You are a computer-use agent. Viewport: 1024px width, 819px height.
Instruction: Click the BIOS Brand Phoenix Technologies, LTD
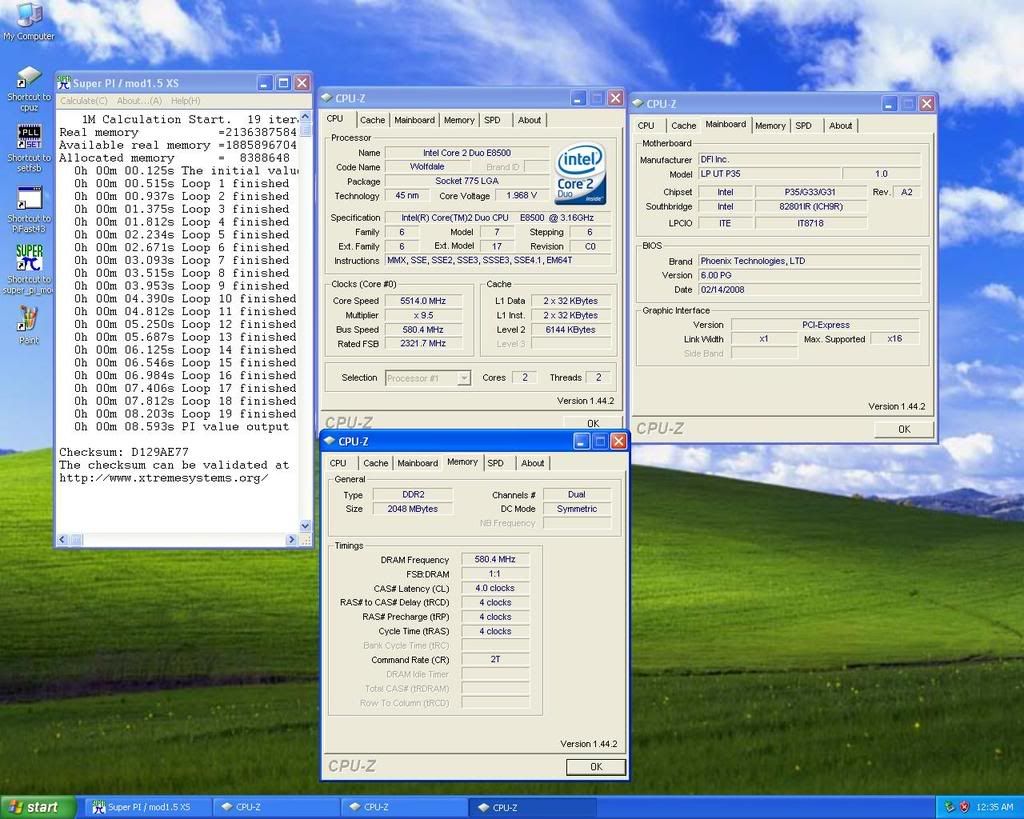808,261
